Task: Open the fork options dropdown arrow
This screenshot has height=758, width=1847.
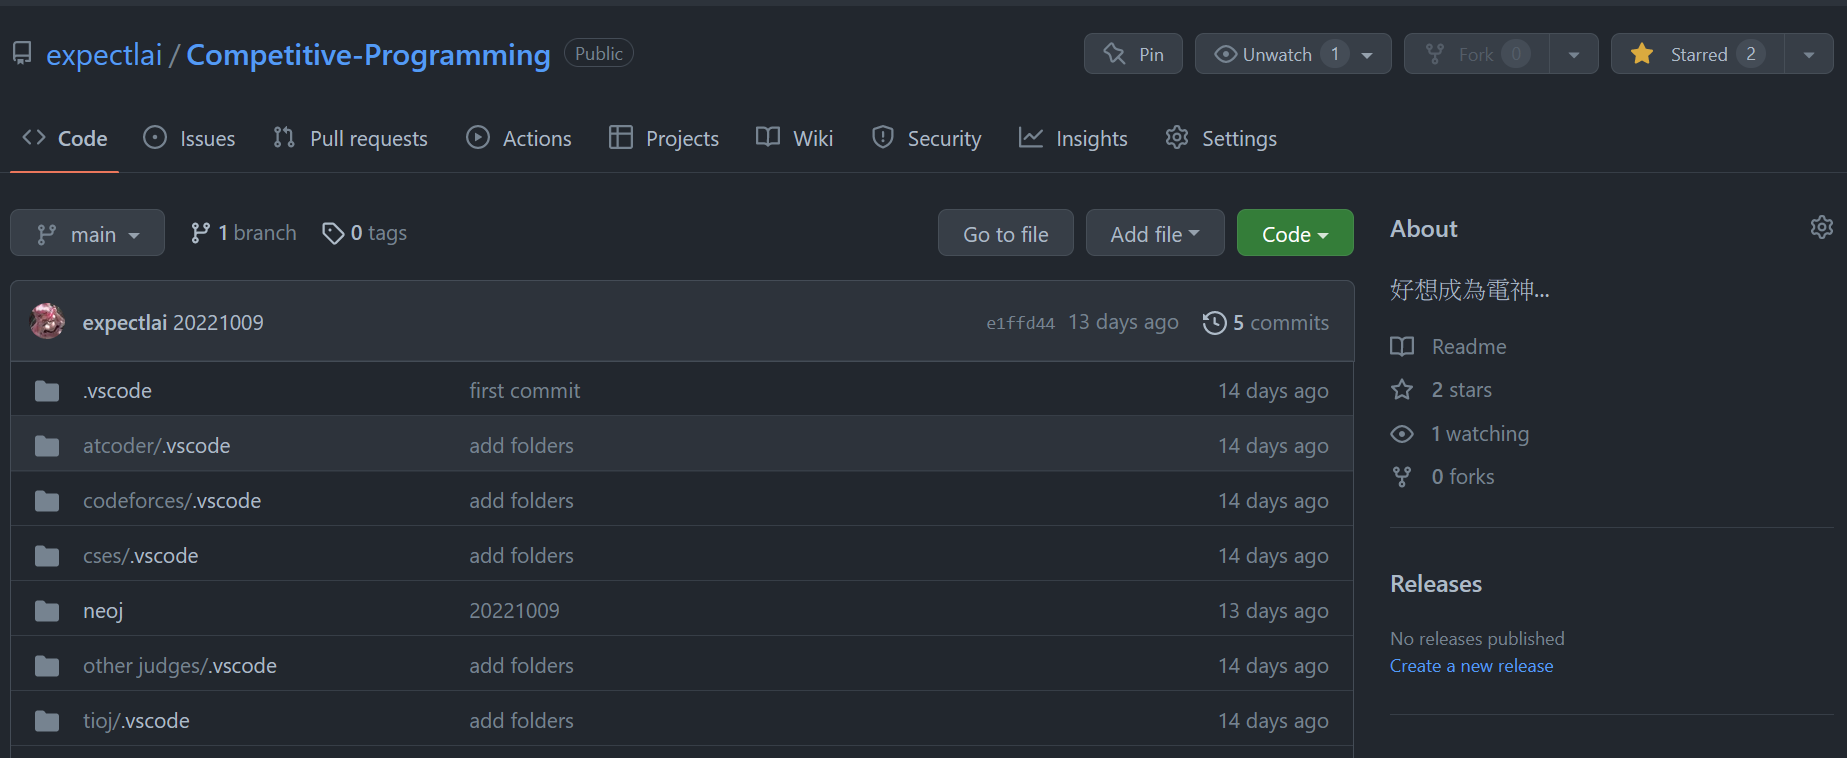Action: (x=1574, y=54)
